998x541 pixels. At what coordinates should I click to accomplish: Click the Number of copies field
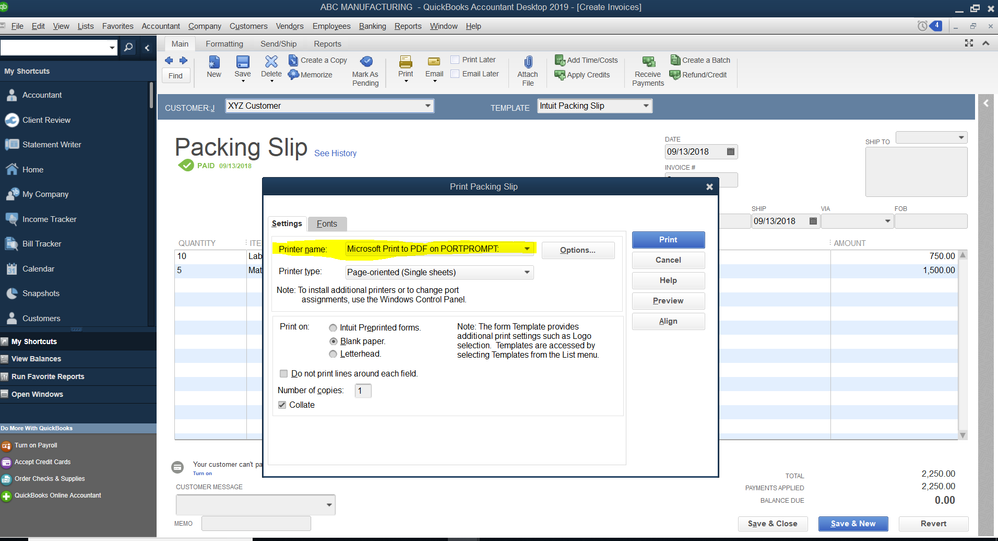tap(363, 391)
